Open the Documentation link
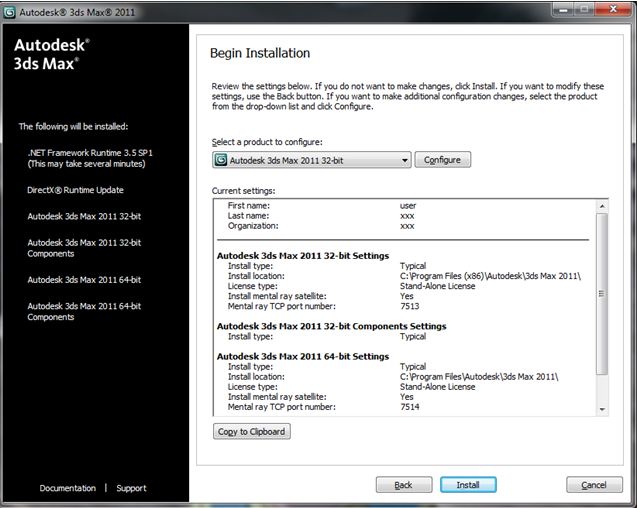The width and height of the screenshot is (637, 508). (x=67, y=488)
